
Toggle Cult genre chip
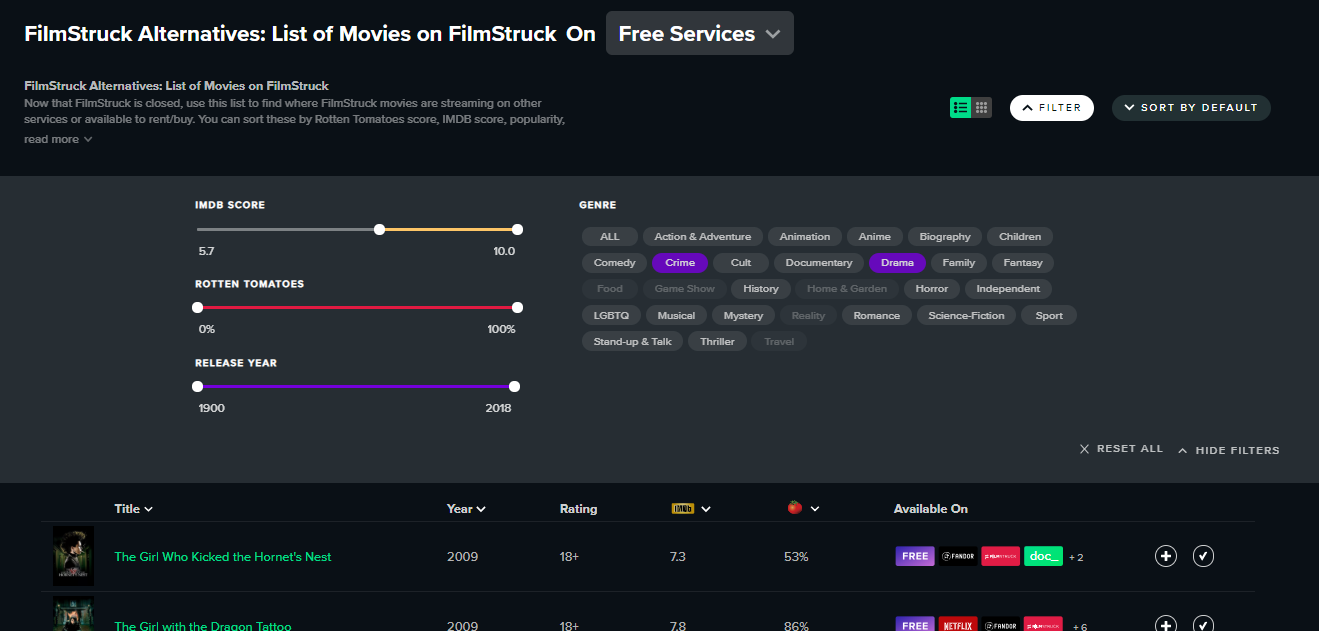[741, 263]
